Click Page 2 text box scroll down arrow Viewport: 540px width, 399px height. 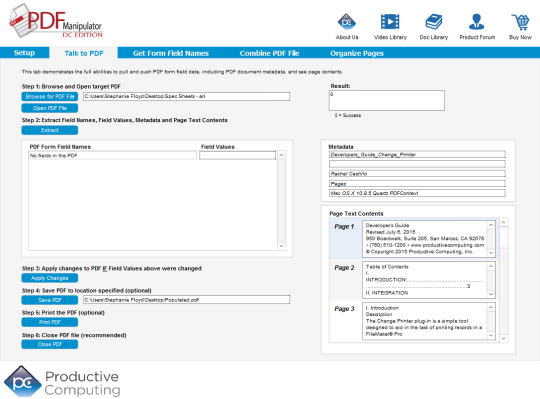(491, 294)
